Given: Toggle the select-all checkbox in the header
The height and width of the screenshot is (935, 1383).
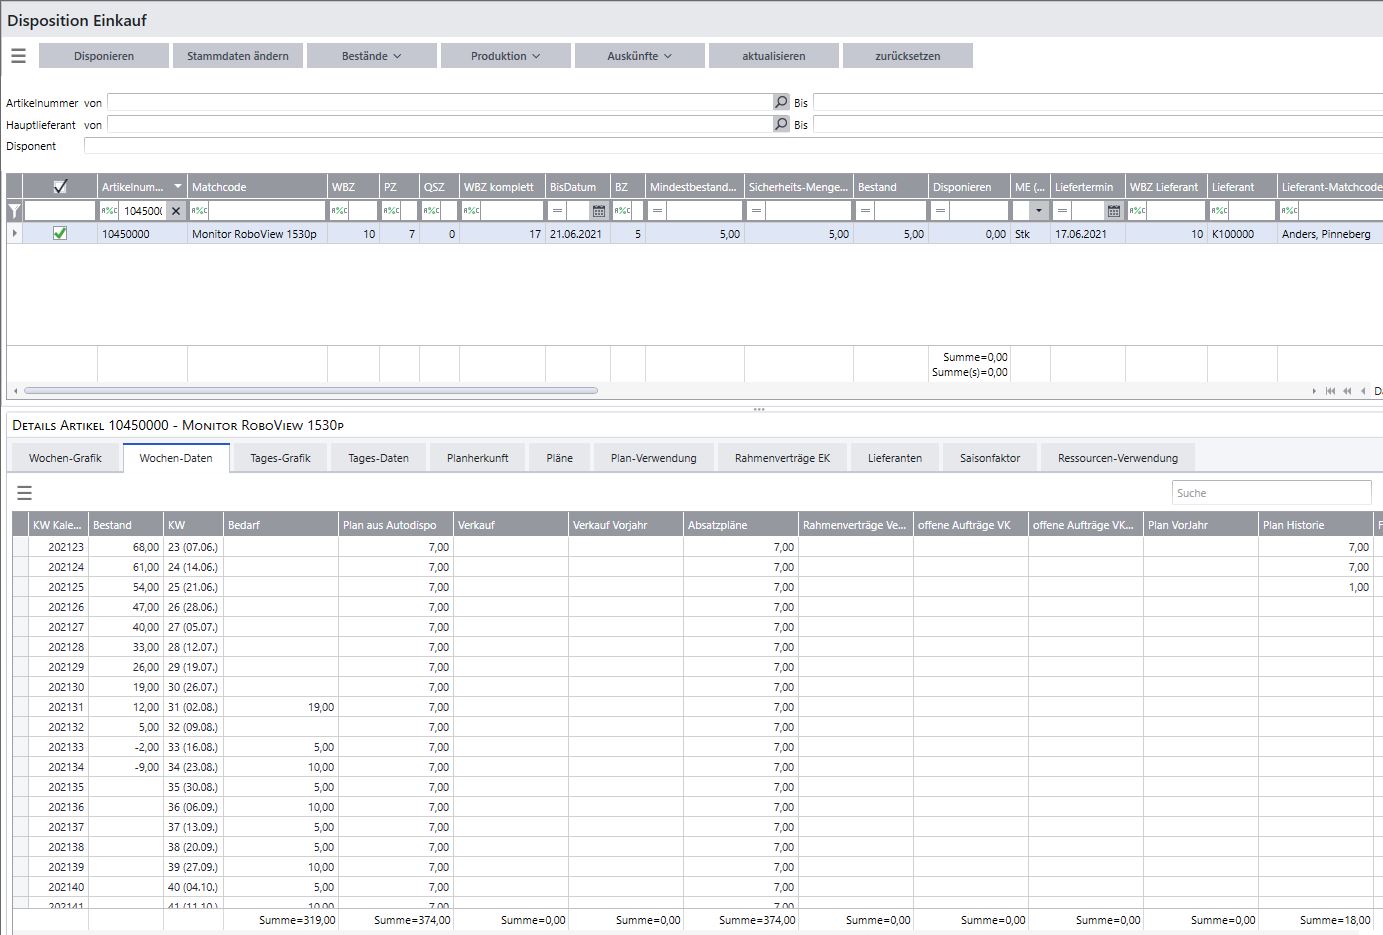Looking at the screenshot, I should [x=60, y=187].
